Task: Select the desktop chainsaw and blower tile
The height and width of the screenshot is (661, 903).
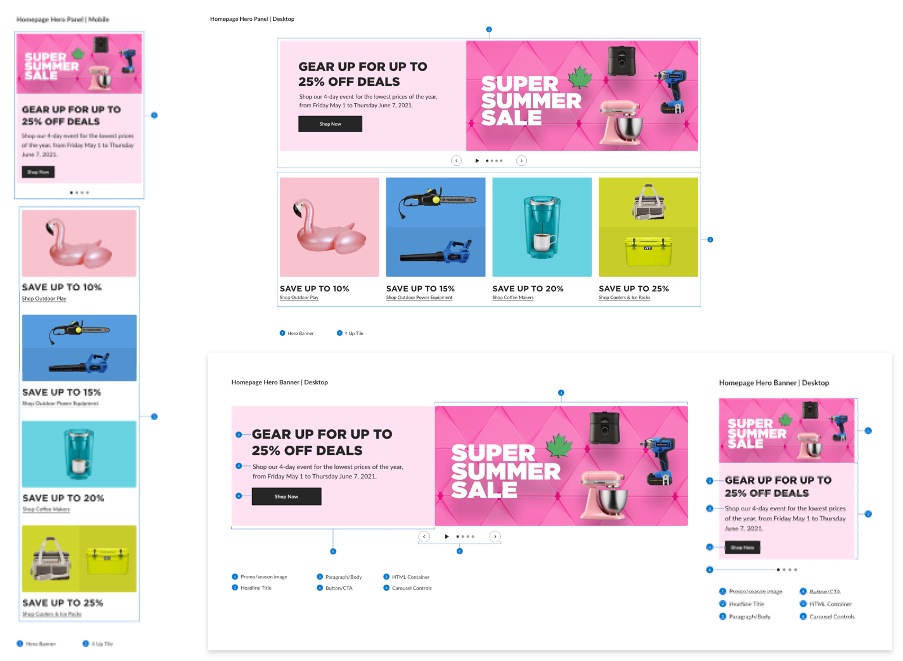Action: point(435,227)
